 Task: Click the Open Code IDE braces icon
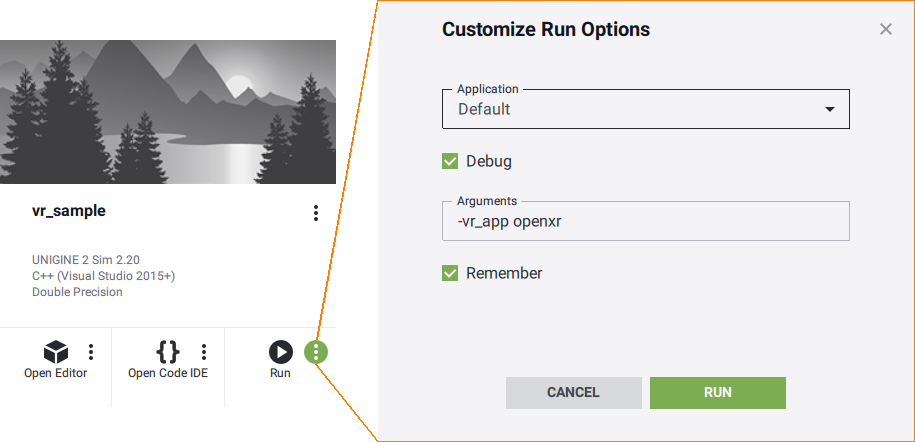click(168, 352)
